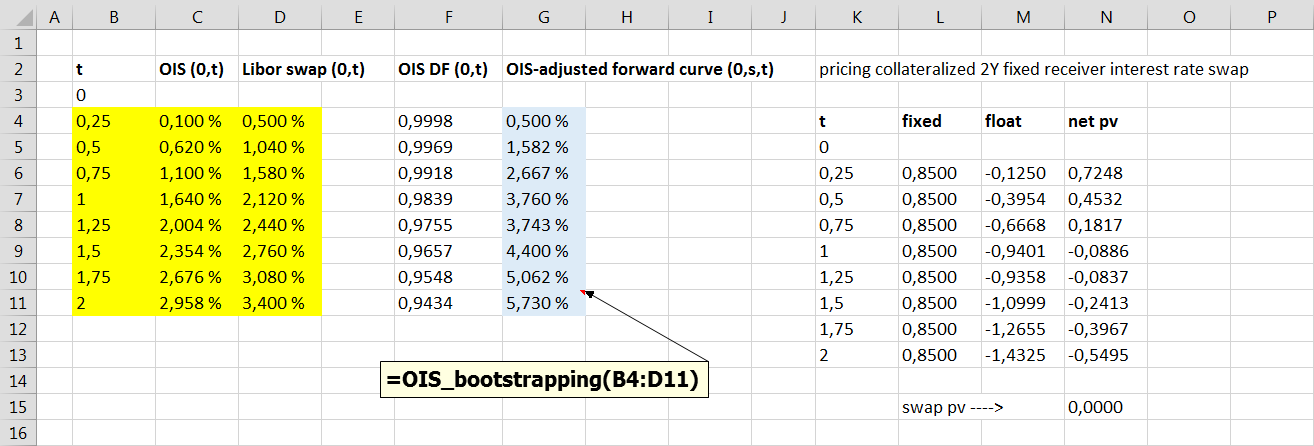The height and width of the screenshot is (446, 1314).
Task: Select row 4 header
Action: [x=17, y=121]
